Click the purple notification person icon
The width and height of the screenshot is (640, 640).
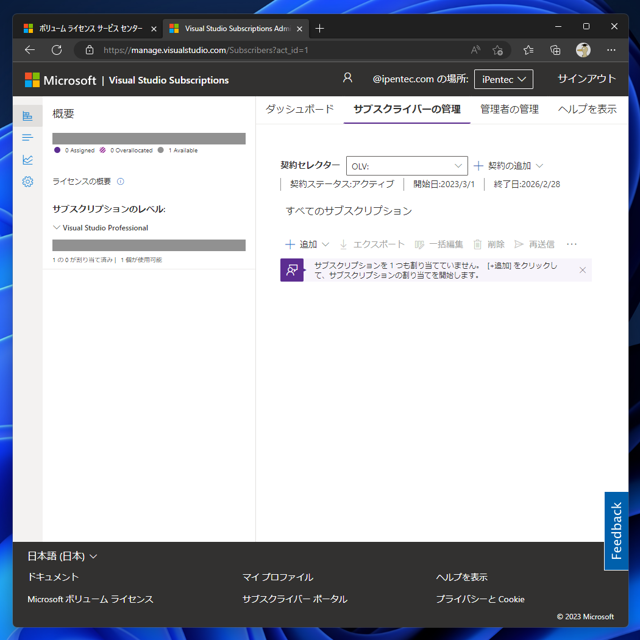pos(292,270)
